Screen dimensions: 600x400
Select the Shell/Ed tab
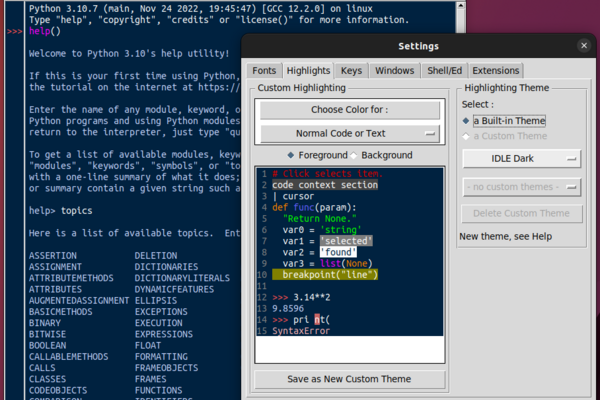tap(443, 71)
